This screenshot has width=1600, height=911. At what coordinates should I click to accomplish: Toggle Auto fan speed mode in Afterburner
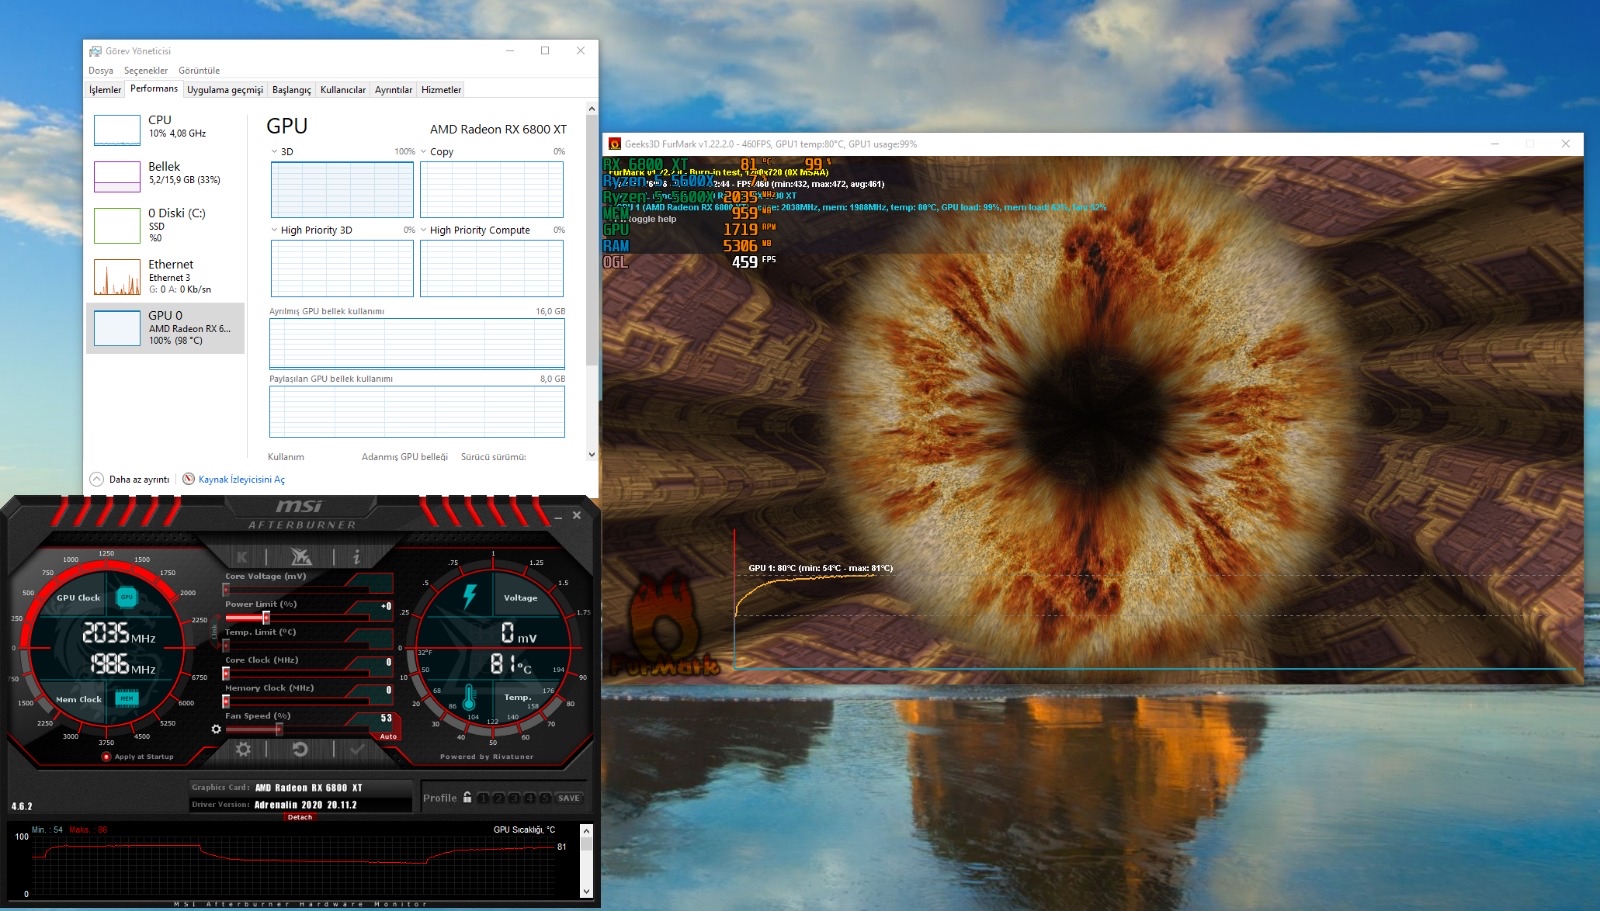[388, 737]
